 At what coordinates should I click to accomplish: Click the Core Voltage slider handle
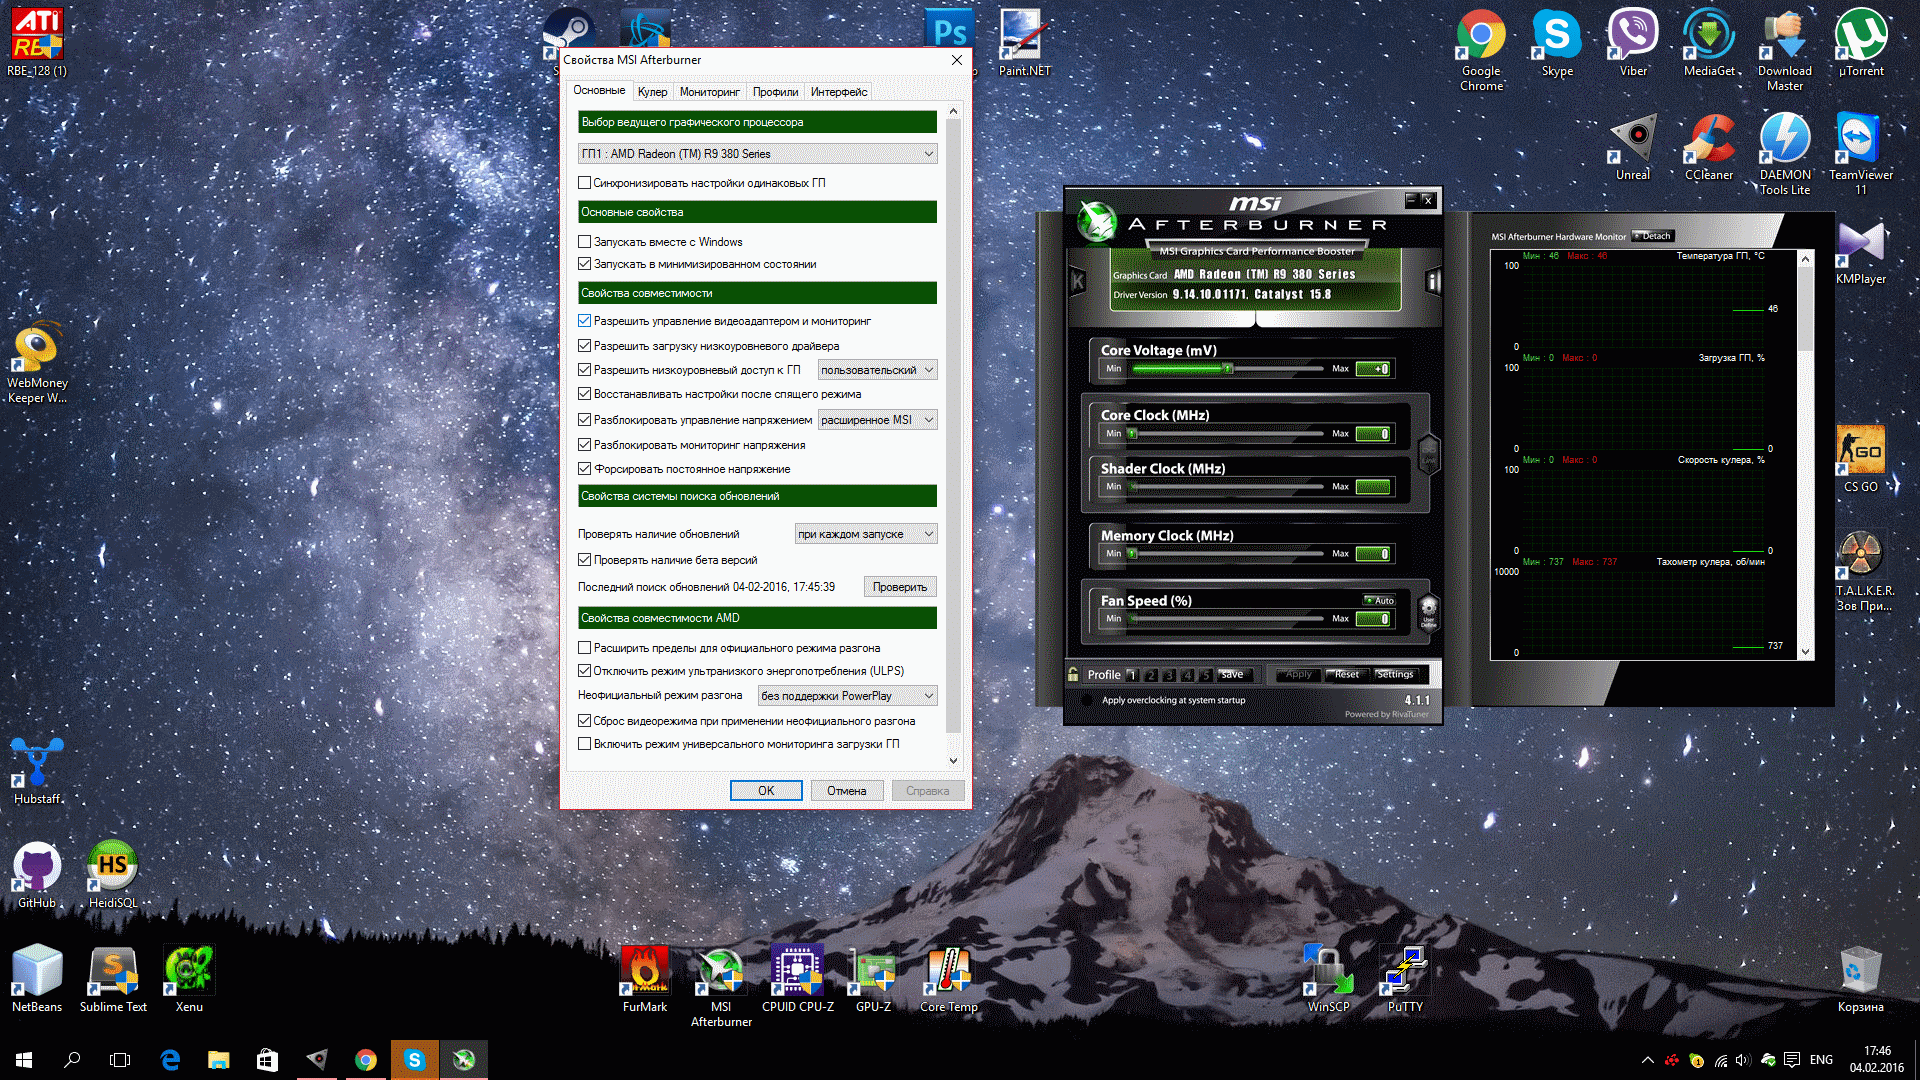(1228, 369)
